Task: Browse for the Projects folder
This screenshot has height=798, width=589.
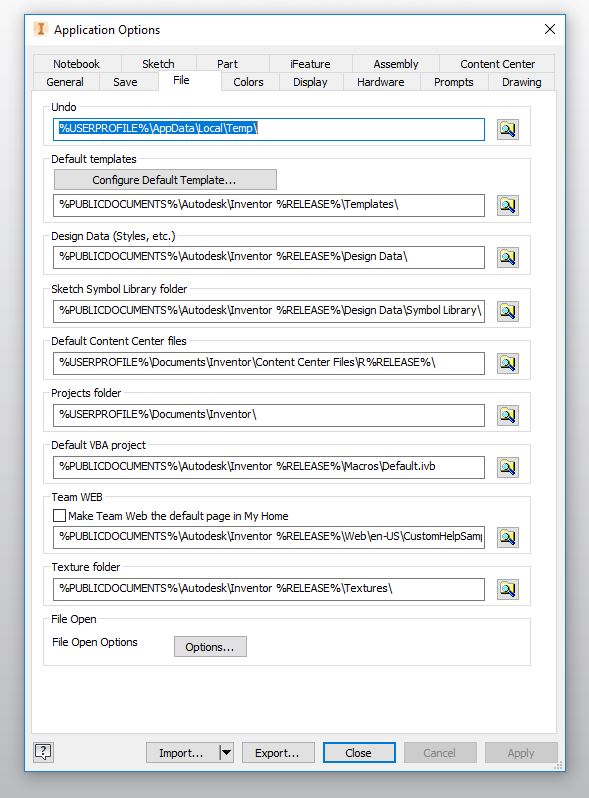Action: pos(508,415)
